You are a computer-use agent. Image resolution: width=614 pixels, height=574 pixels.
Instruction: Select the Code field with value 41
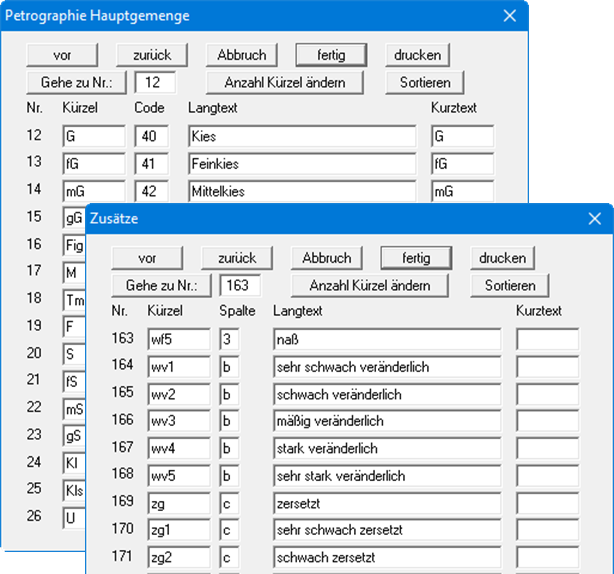[151, 163]
